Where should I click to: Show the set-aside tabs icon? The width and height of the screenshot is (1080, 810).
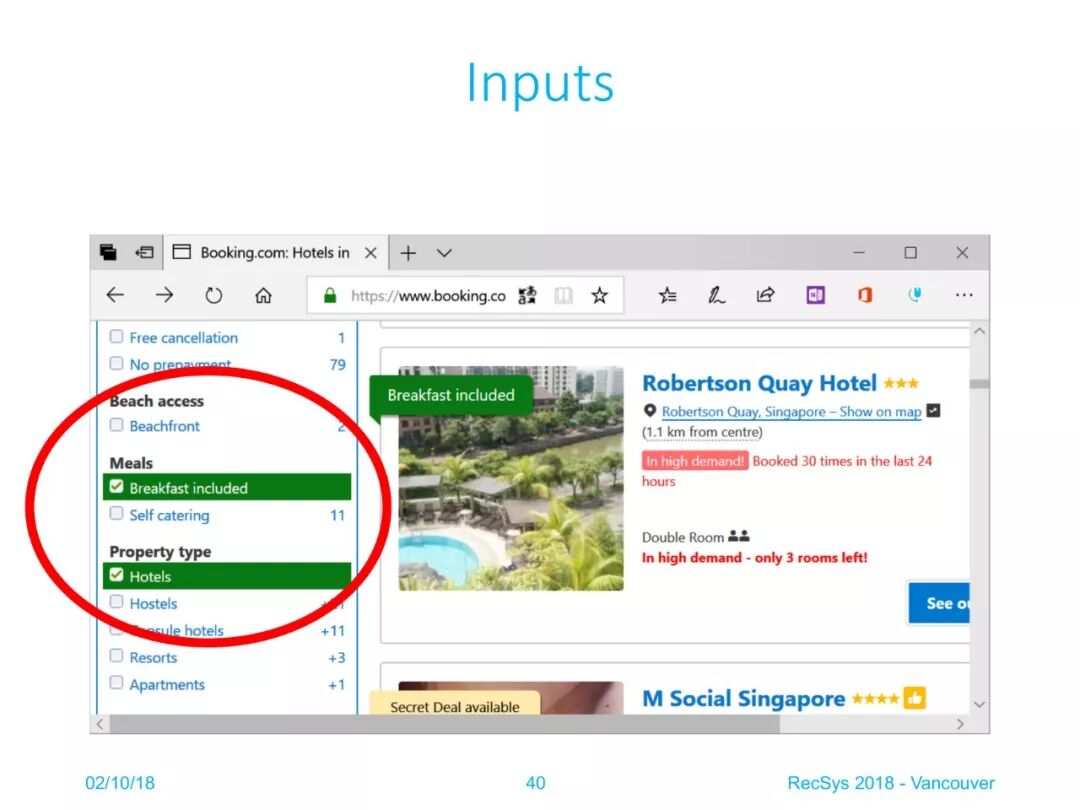[x=108, y=253]
